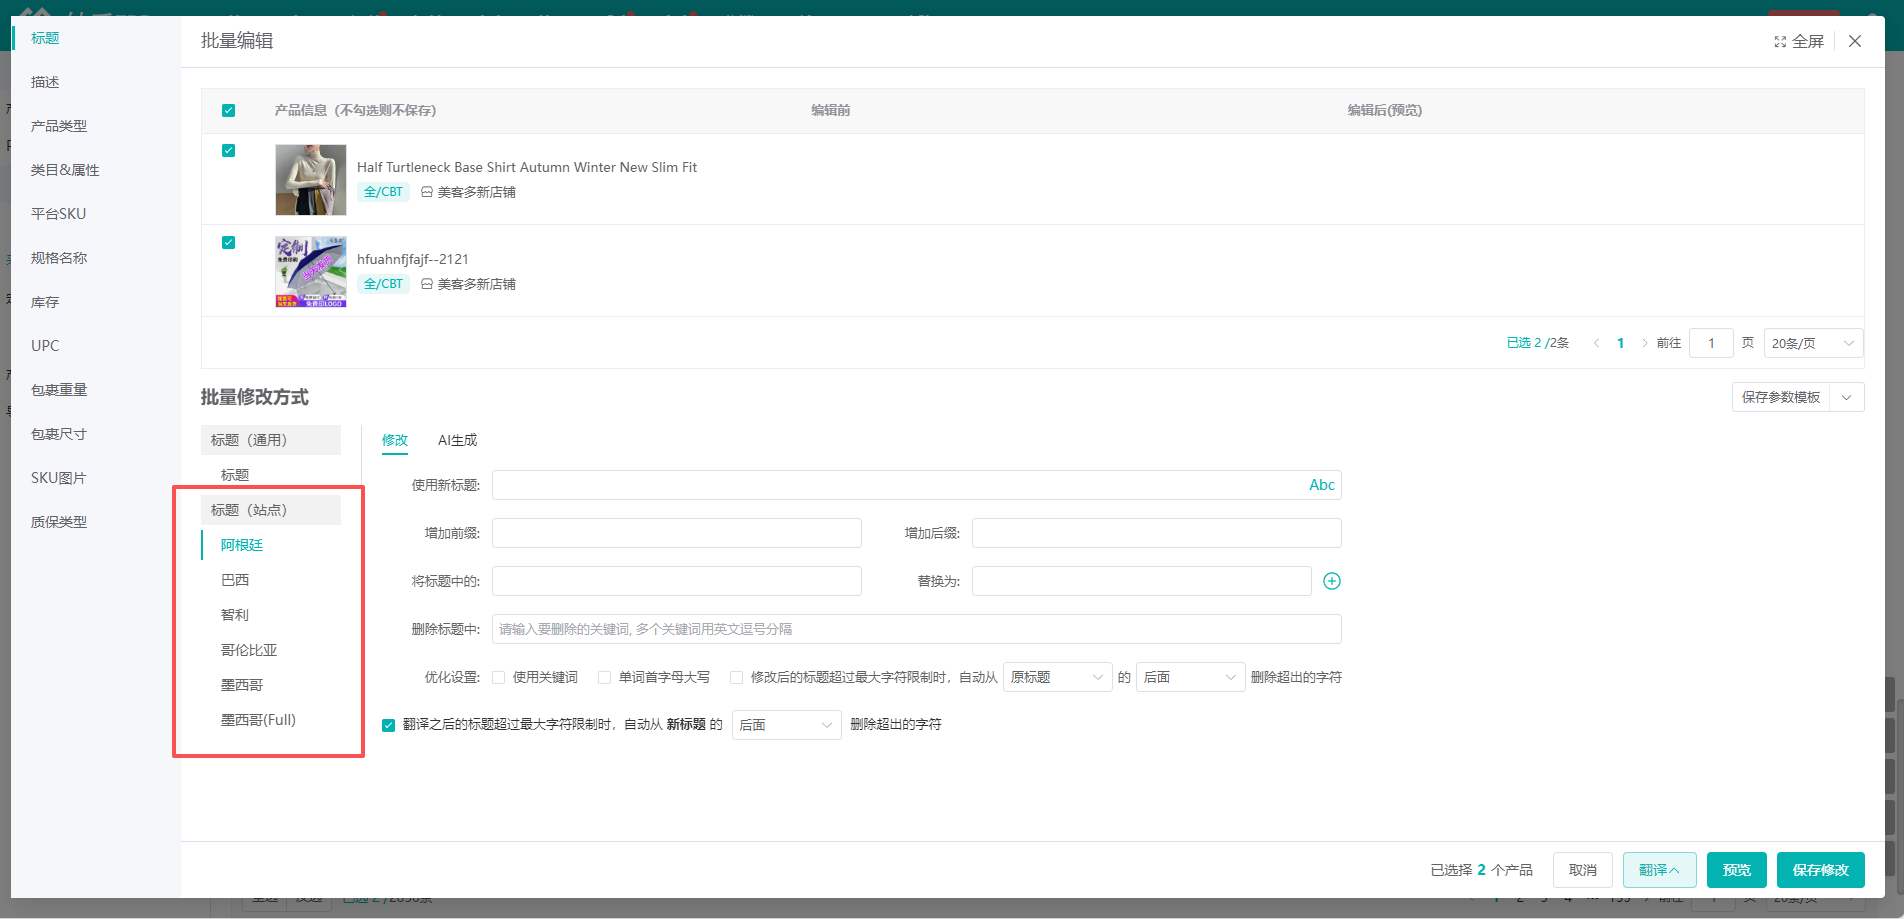Click the 保存参数模板 button

[x=1781, y=397]
